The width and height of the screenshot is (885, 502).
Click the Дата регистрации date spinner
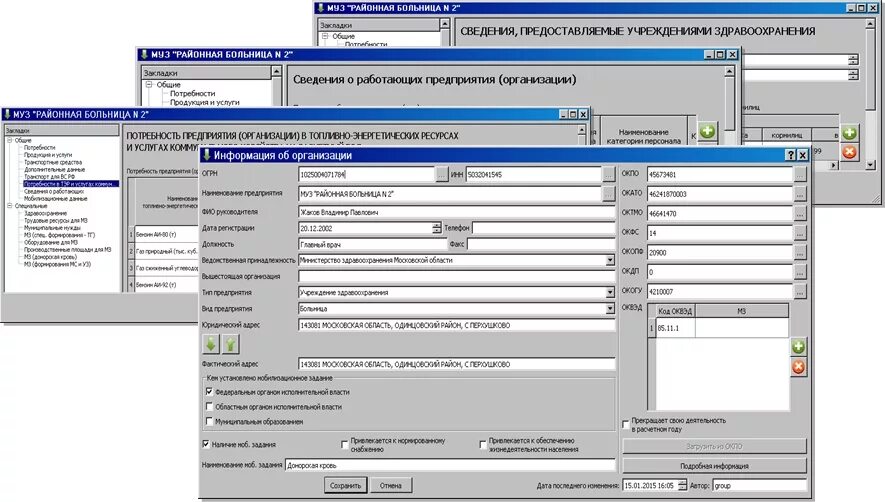[436, 228]
